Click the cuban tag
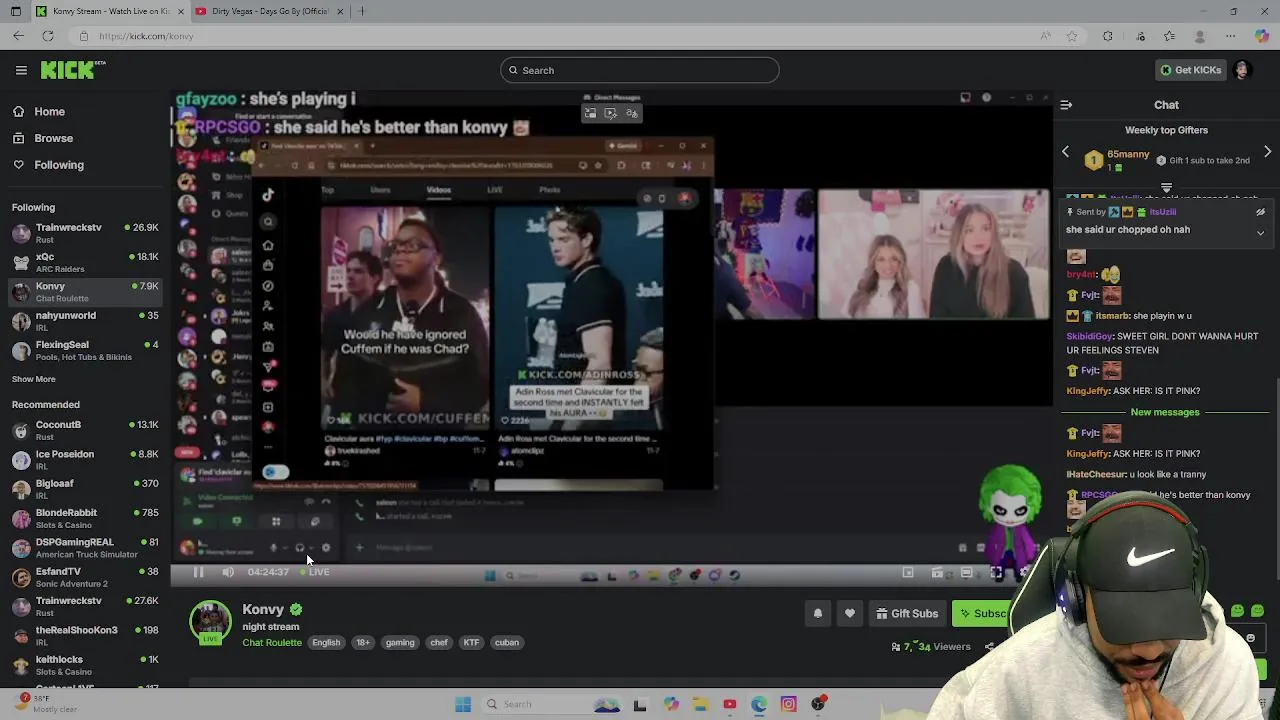 click(507, 643)
